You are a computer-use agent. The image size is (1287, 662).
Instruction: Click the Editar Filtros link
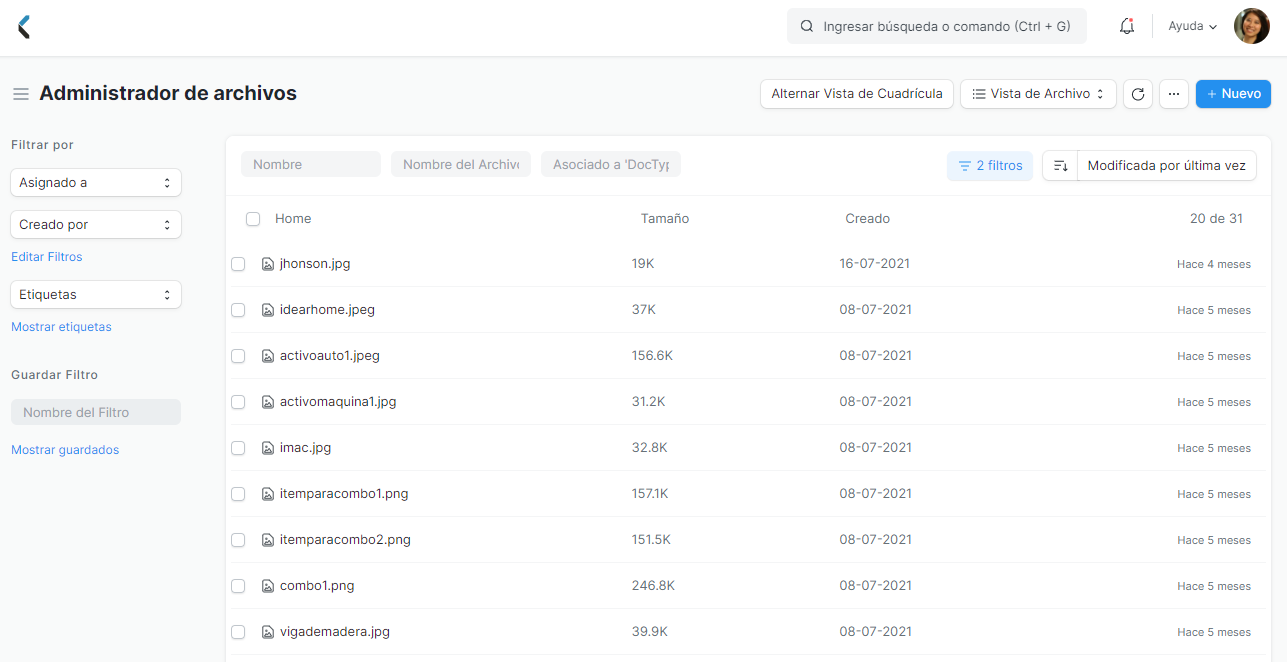46,257
